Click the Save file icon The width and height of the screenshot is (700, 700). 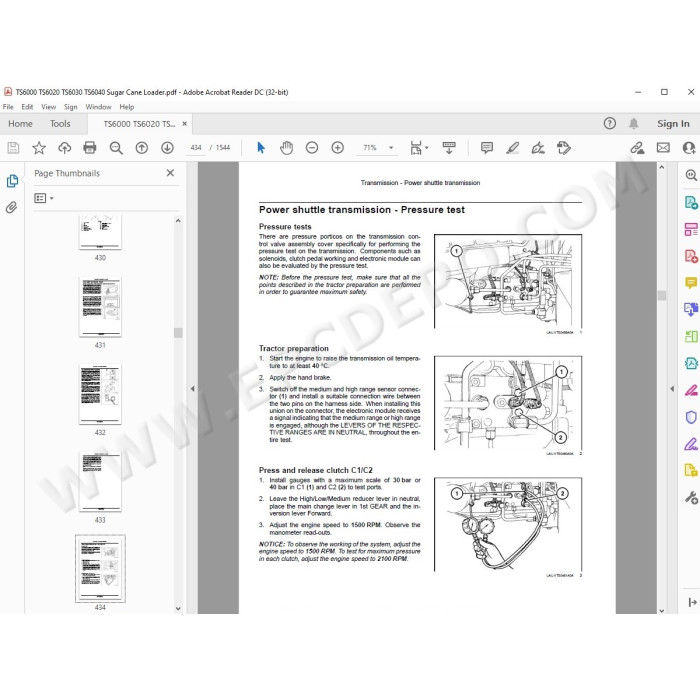[13, 148]
